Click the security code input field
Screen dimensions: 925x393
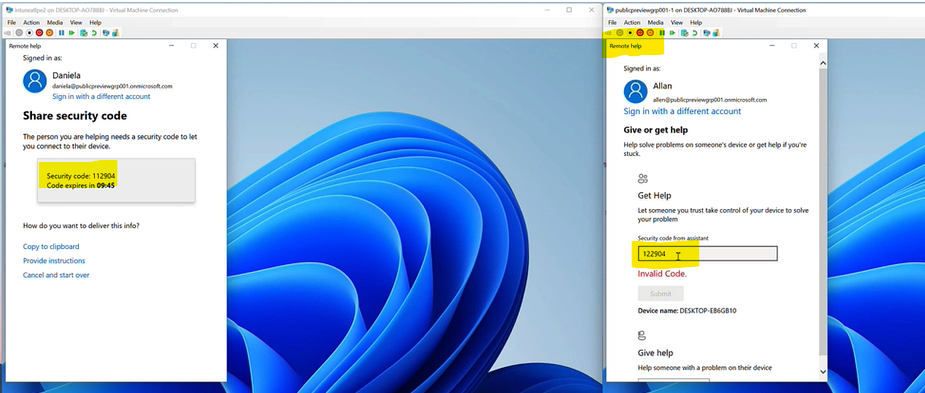707,254
